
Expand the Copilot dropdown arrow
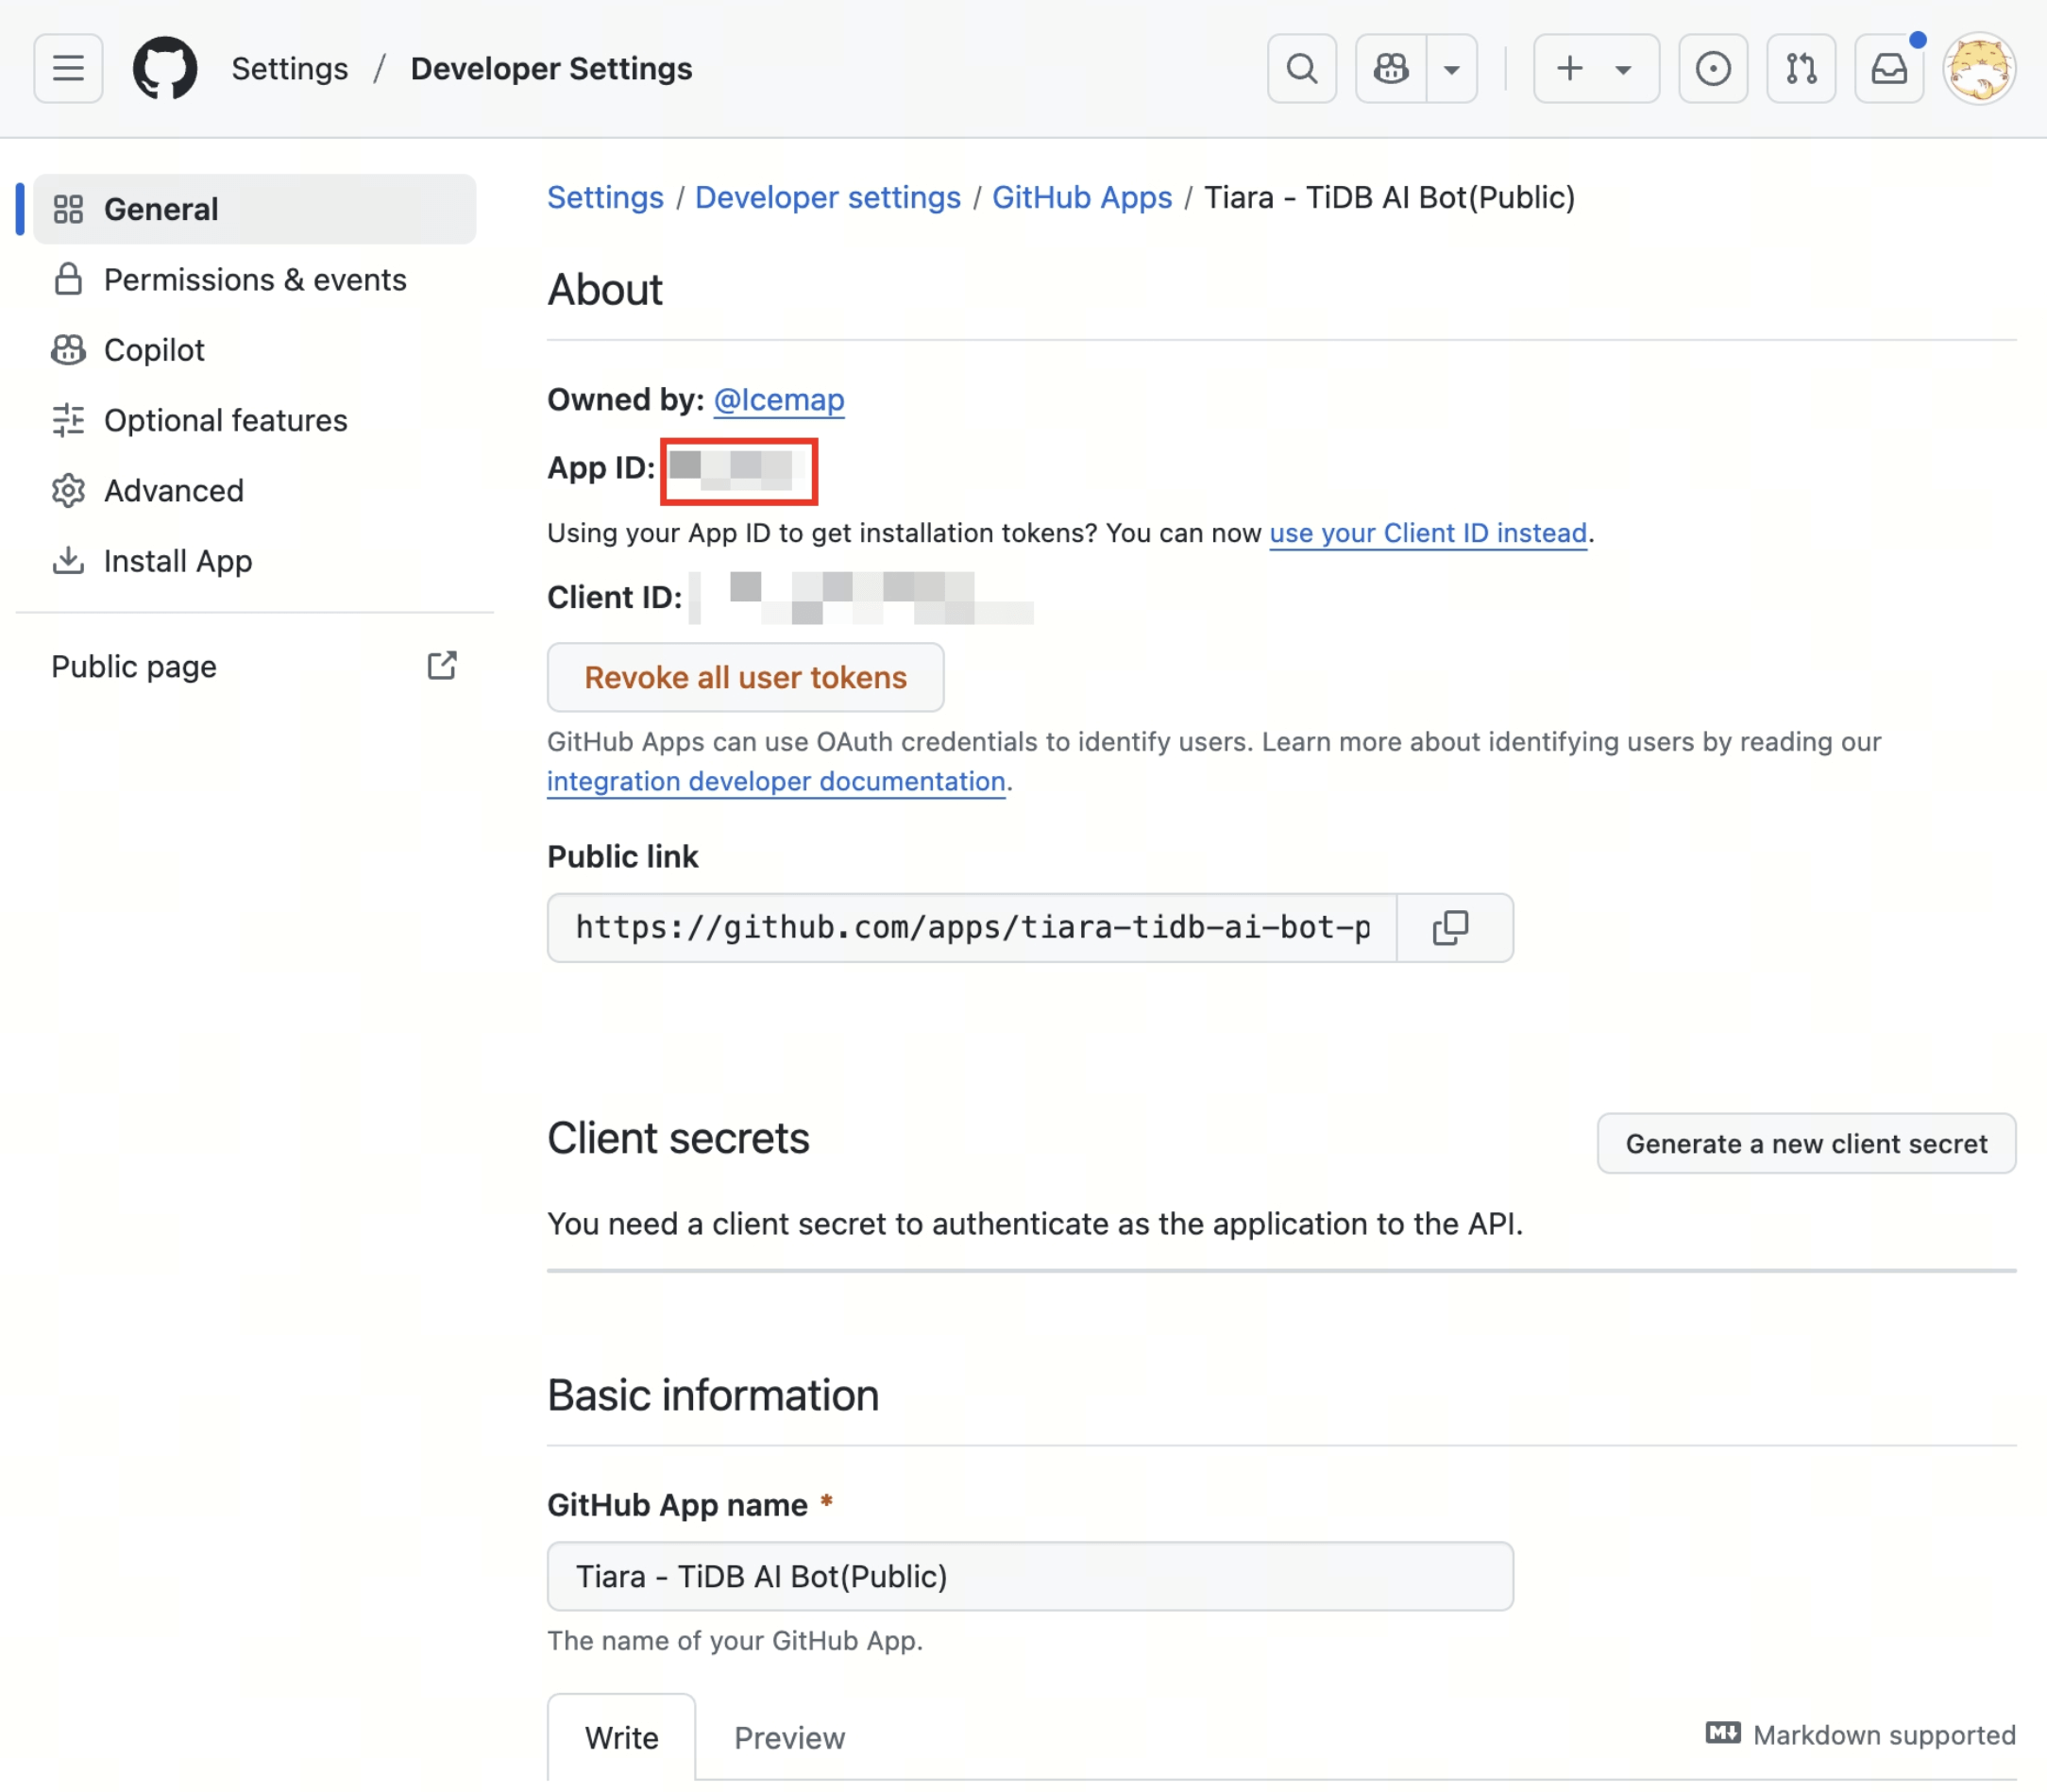tap(1452, 68)
